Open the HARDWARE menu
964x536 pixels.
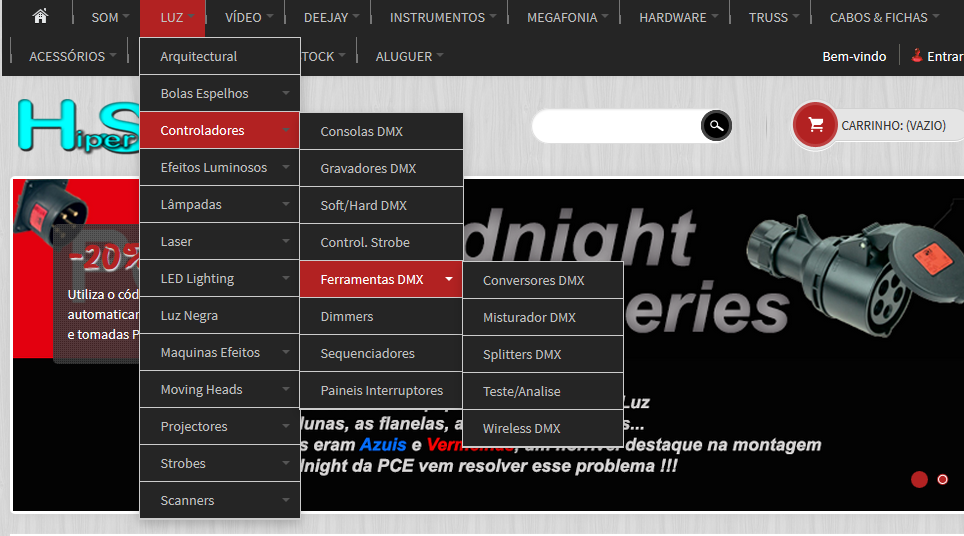coord(678,17)
